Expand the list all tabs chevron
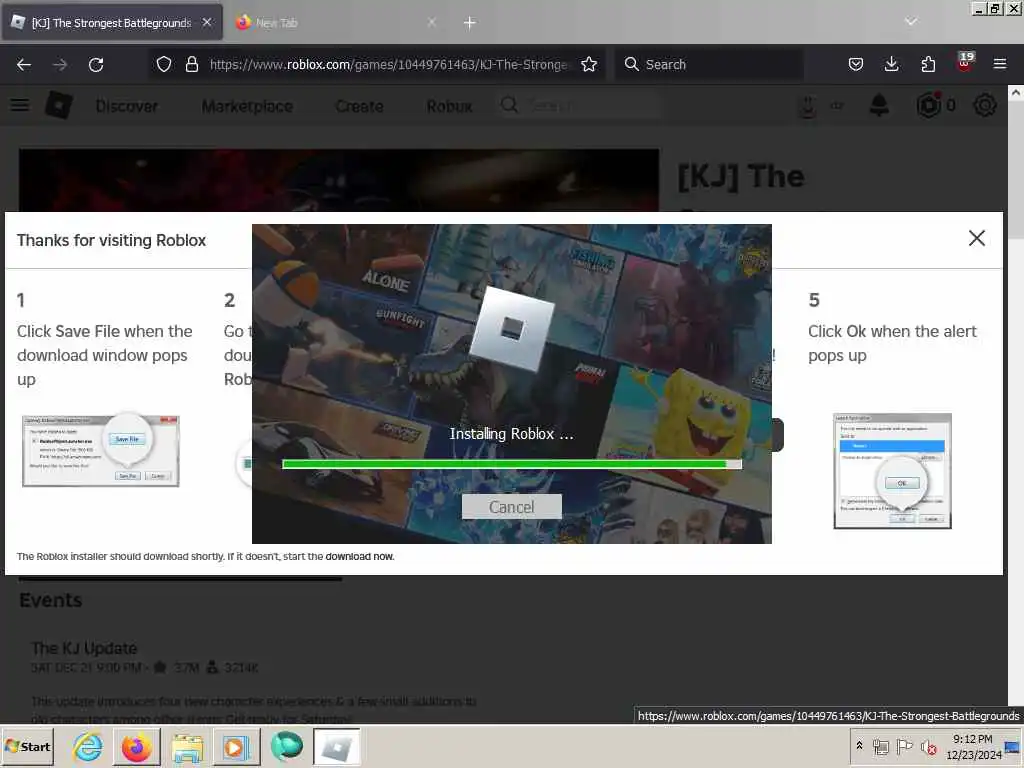 911,22
